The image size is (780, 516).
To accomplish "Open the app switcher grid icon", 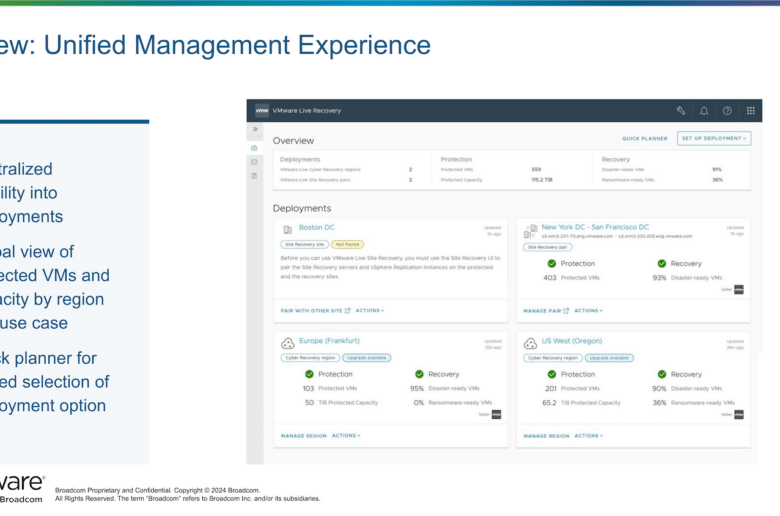I will coord(751,110).
